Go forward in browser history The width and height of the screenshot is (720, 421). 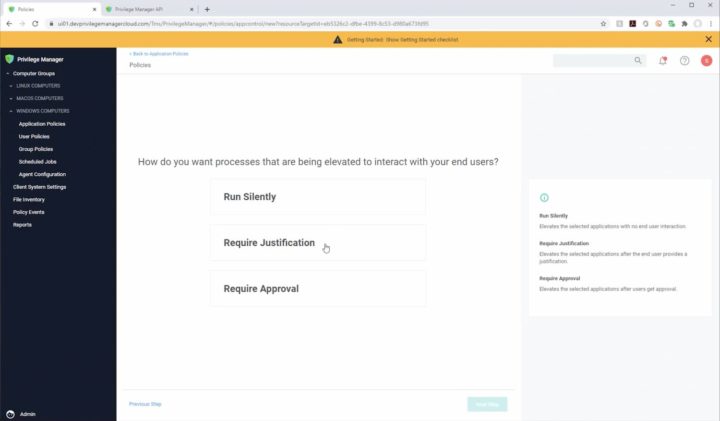pos(22,23)
